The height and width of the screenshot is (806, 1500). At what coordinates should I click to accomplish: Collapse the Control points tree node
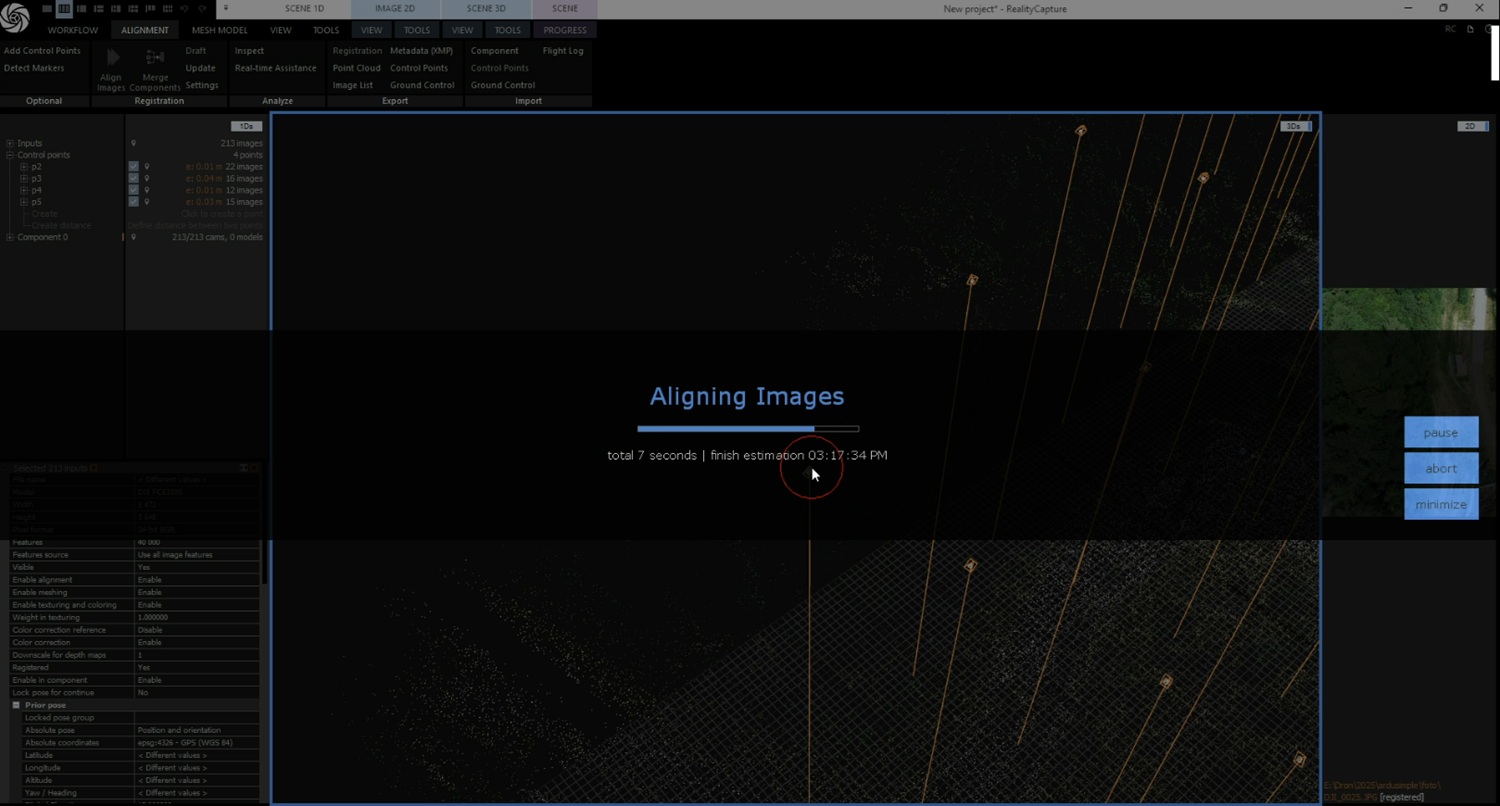[10, 156]
